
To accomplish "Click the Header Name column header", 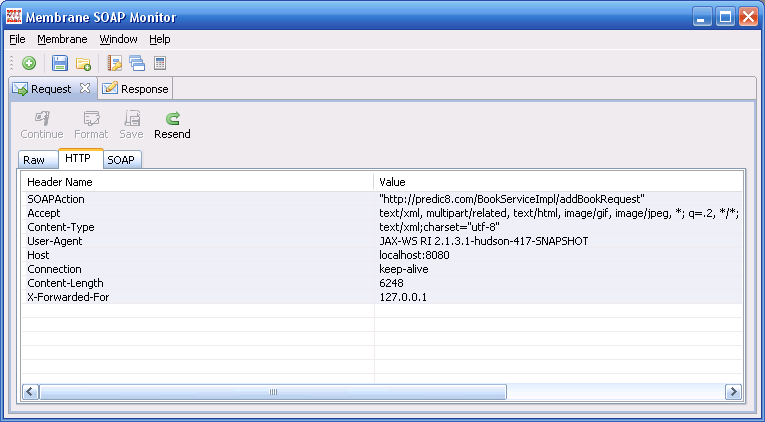I will click(x=198, y=182).
